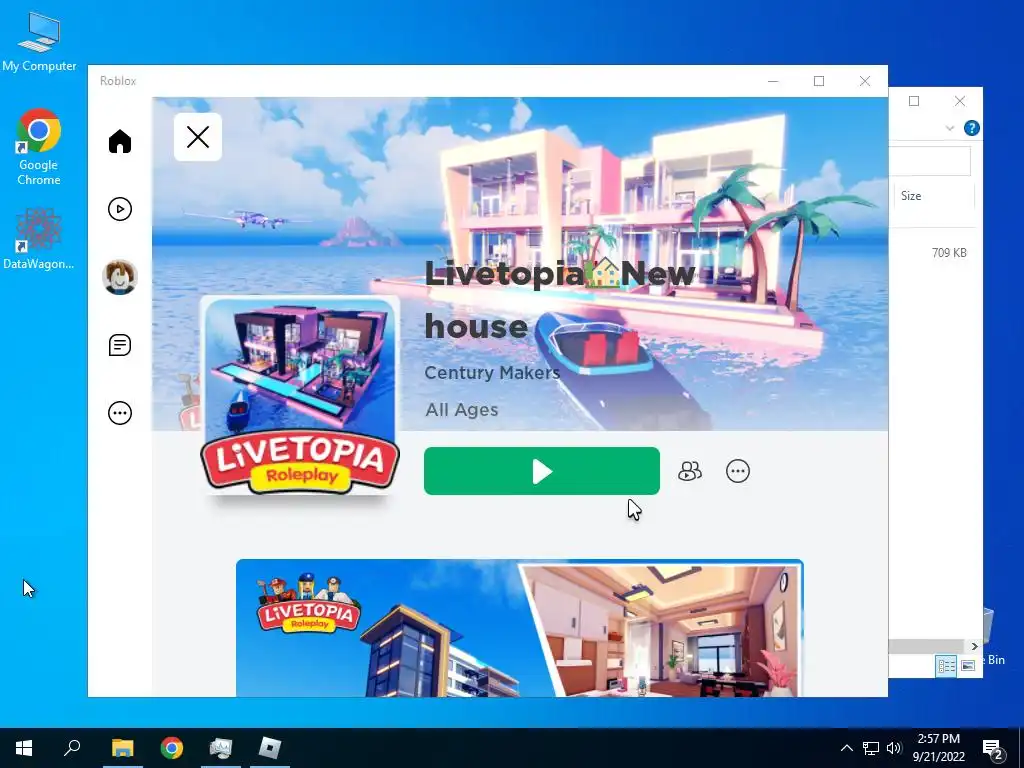Select the My Computer desktop icon
Viewport: 1024px width, 768px height.
(x=39, y=41)
